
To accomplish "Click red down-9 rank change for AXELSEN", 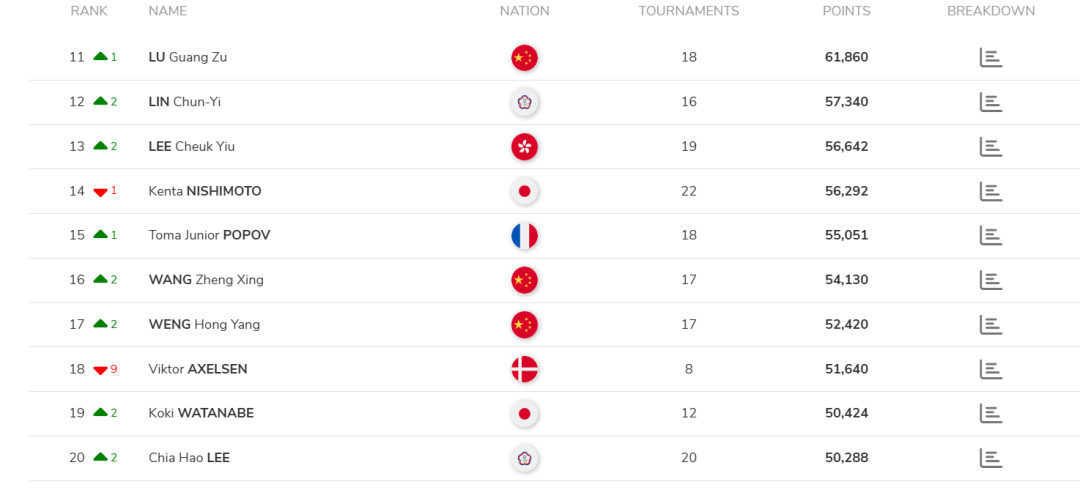I will pyautogui.click(x=105, y=369).
